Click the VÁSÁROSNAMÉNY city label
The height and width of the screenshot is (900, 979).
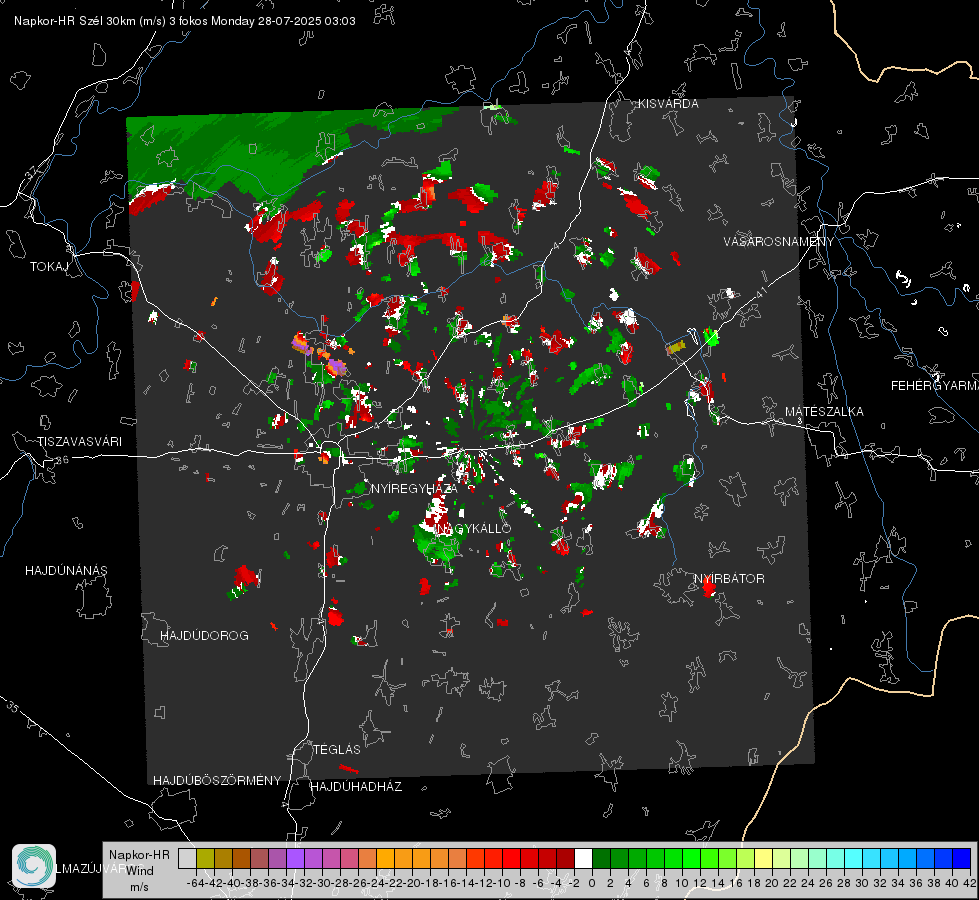pyautogui.click(x=779, y=241)
